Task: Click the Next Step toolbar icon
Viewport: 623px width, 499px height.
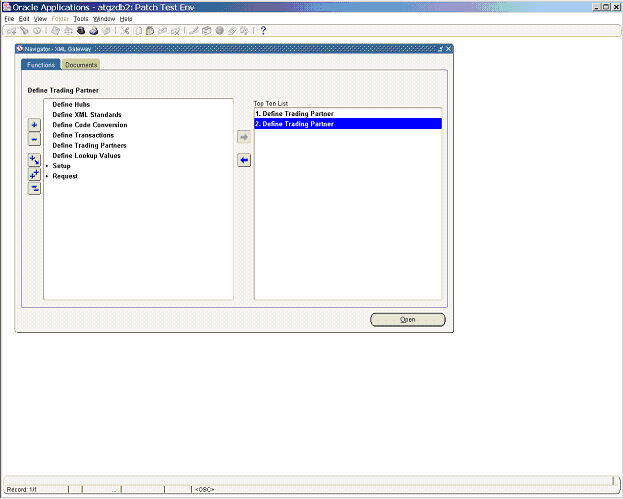Action: (x=68, y=31)
